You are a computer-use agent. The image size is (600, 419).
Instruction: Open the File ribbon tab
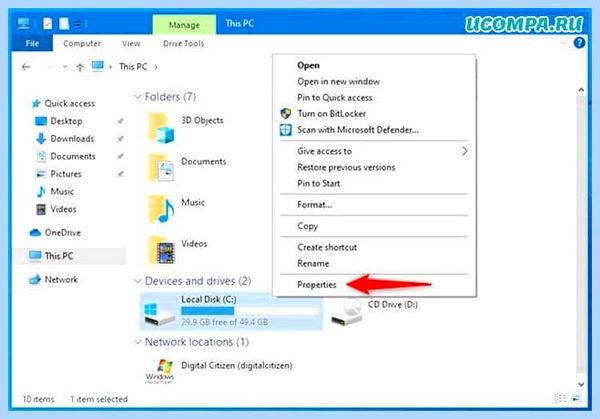(32, 44)
